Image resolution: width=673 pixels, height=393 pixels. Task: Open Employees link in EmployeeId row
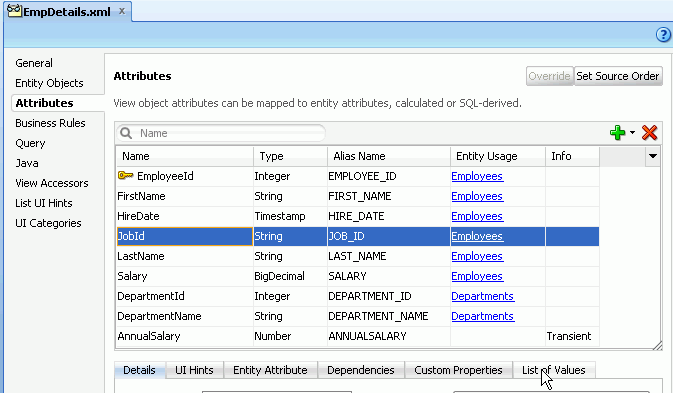point(477,176)
